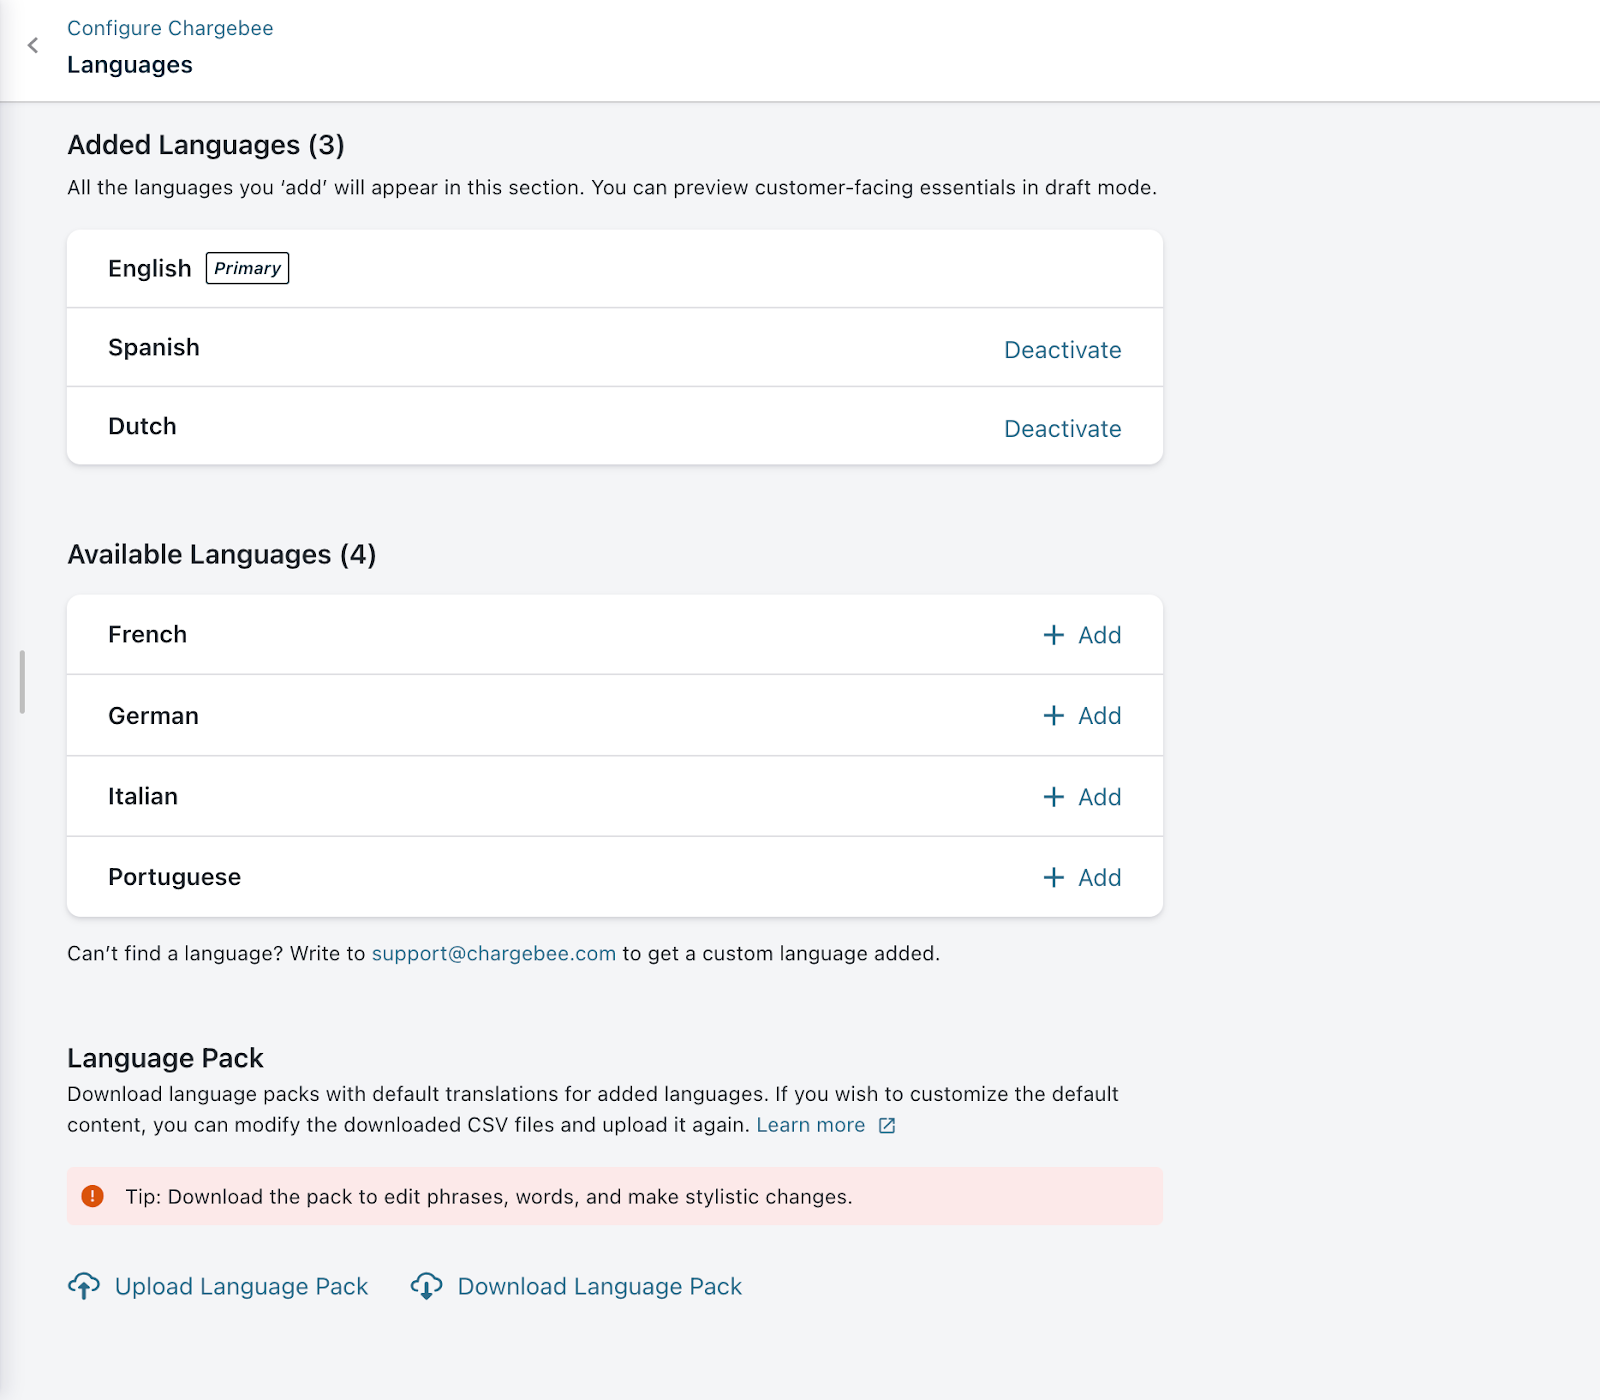The width and height of the screenshot is (1600, 1400).
Task: Click the plus icon beside French
Action: pyautogui.click(x=1053, y=634)
